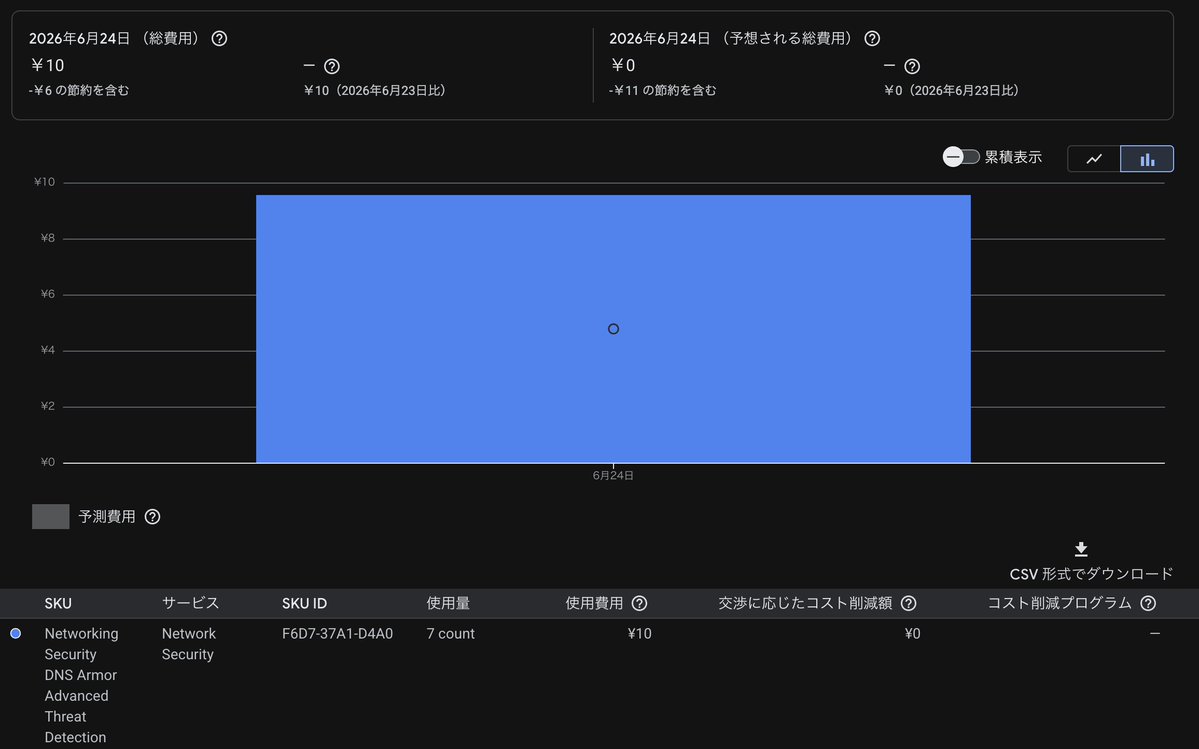
Task: Open help icon beside 予想される総費用 heading
Action: pyautogui.click(x=872, y=38)
